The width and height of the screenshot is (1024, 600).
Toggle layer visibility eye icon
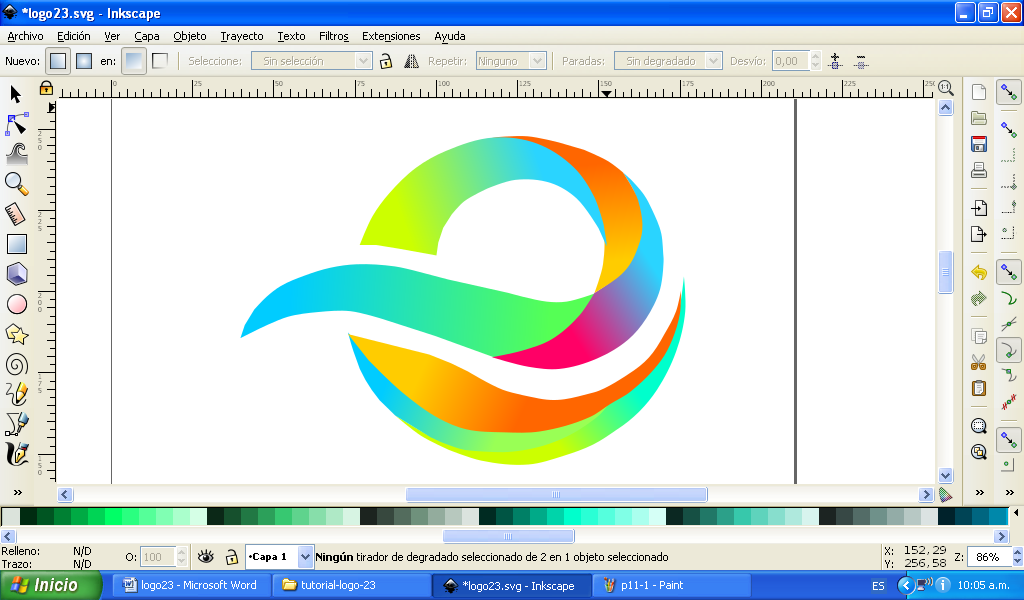point(206,556)
